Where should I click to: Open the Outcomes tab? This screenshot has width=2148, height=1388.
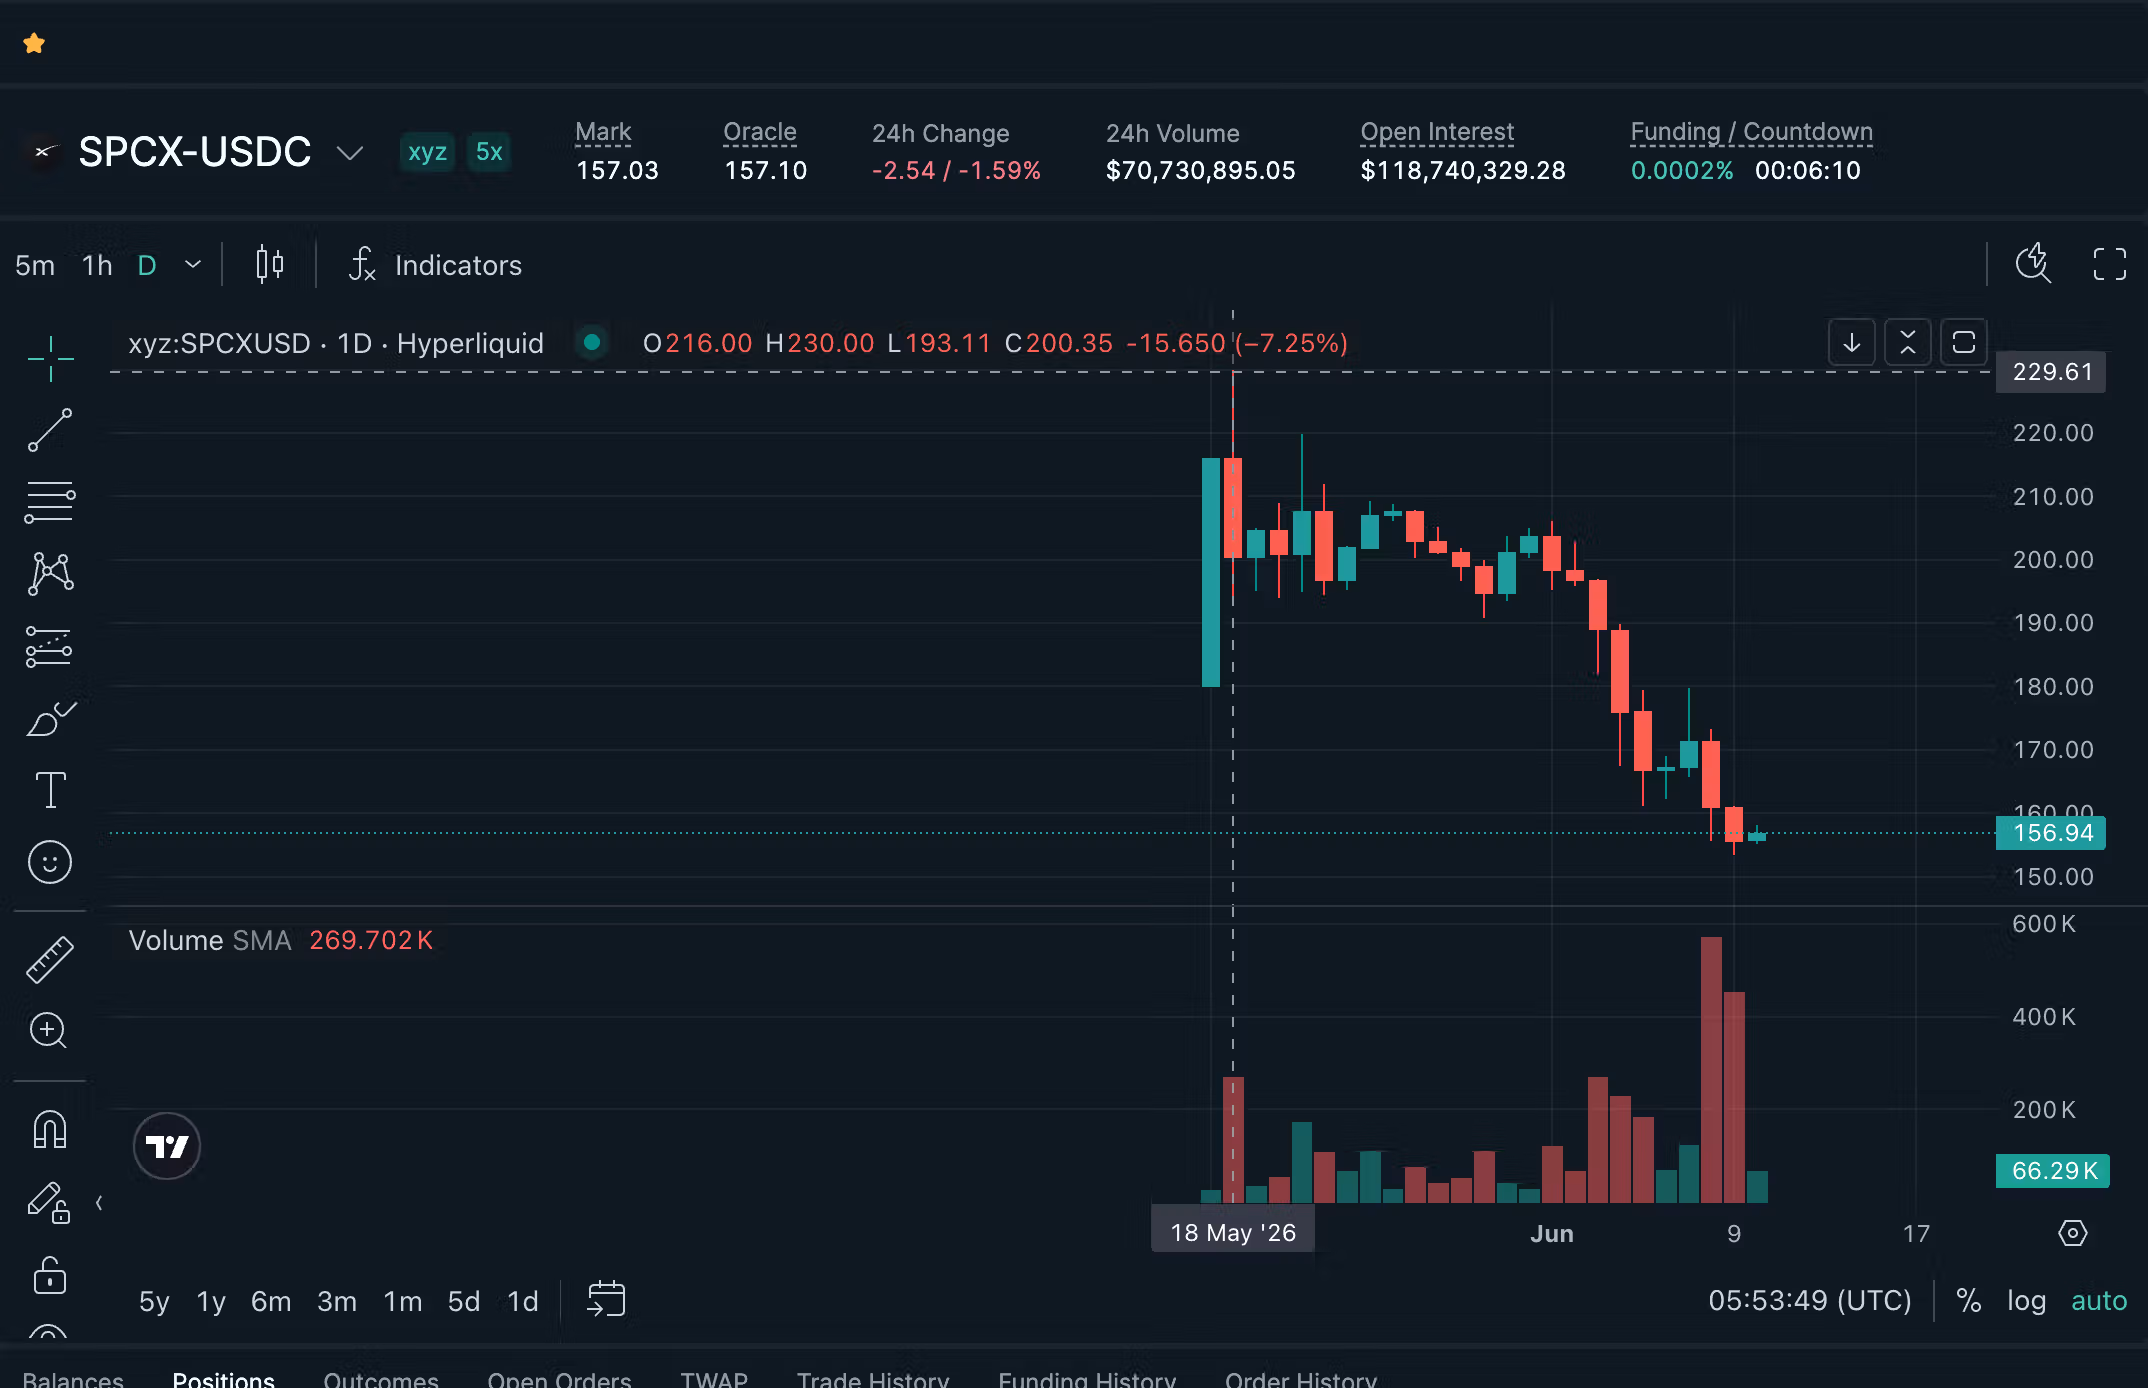[381, 1379]
